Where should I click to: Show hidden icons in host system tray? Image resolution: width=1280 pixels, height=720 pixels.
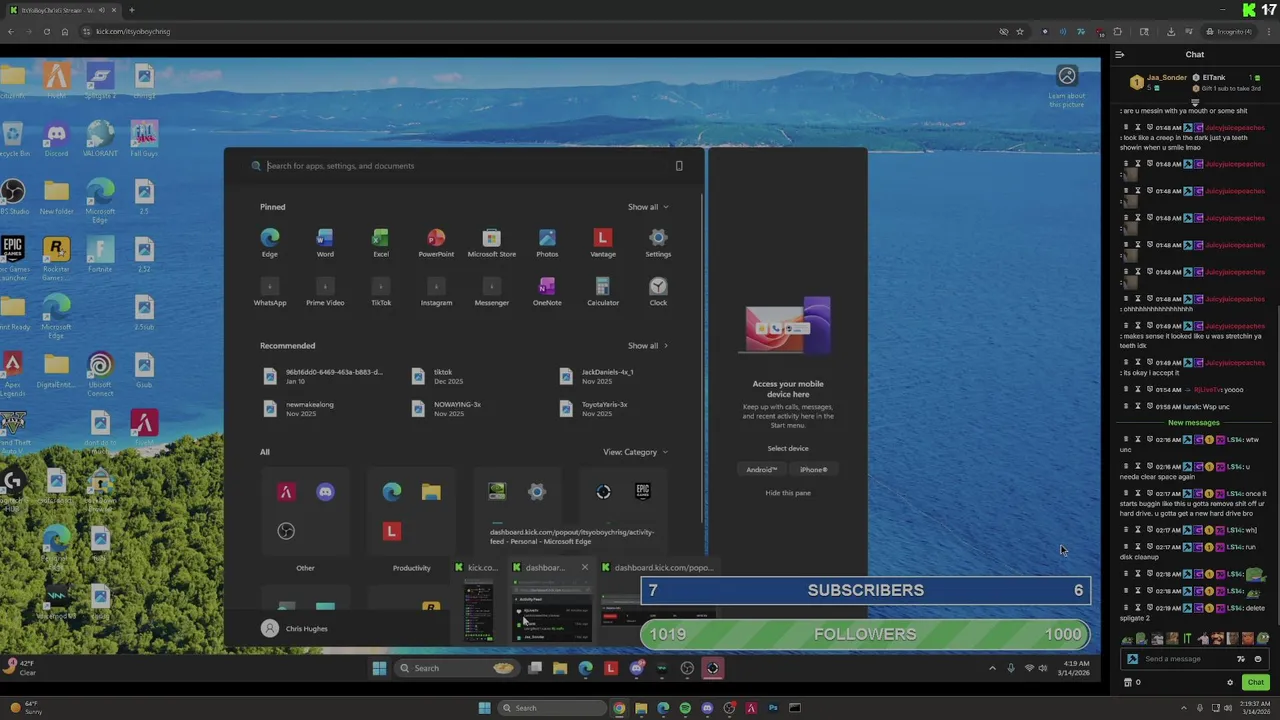tap(1184, 708)
